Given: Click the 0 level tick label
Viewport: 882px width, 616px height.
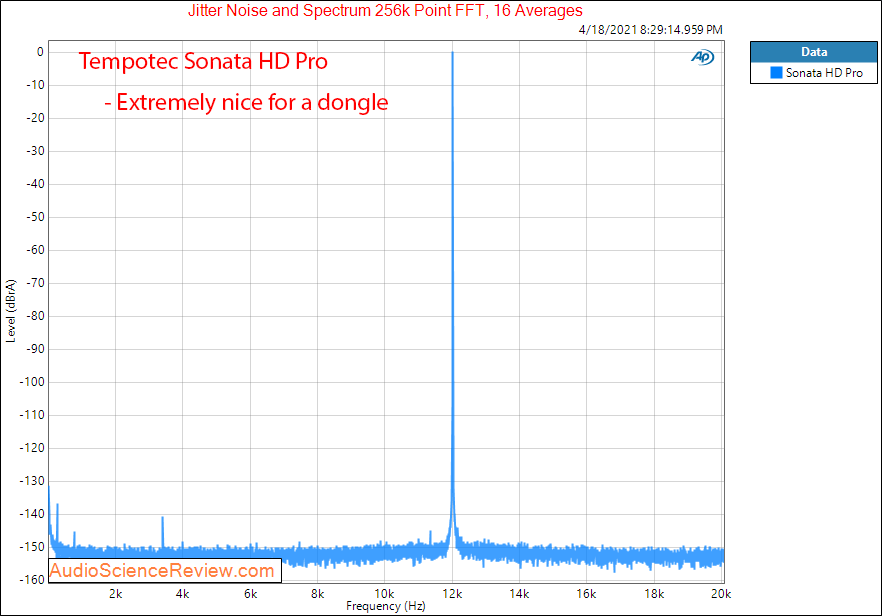Looking at the screenshot, I should pos(40,52).
